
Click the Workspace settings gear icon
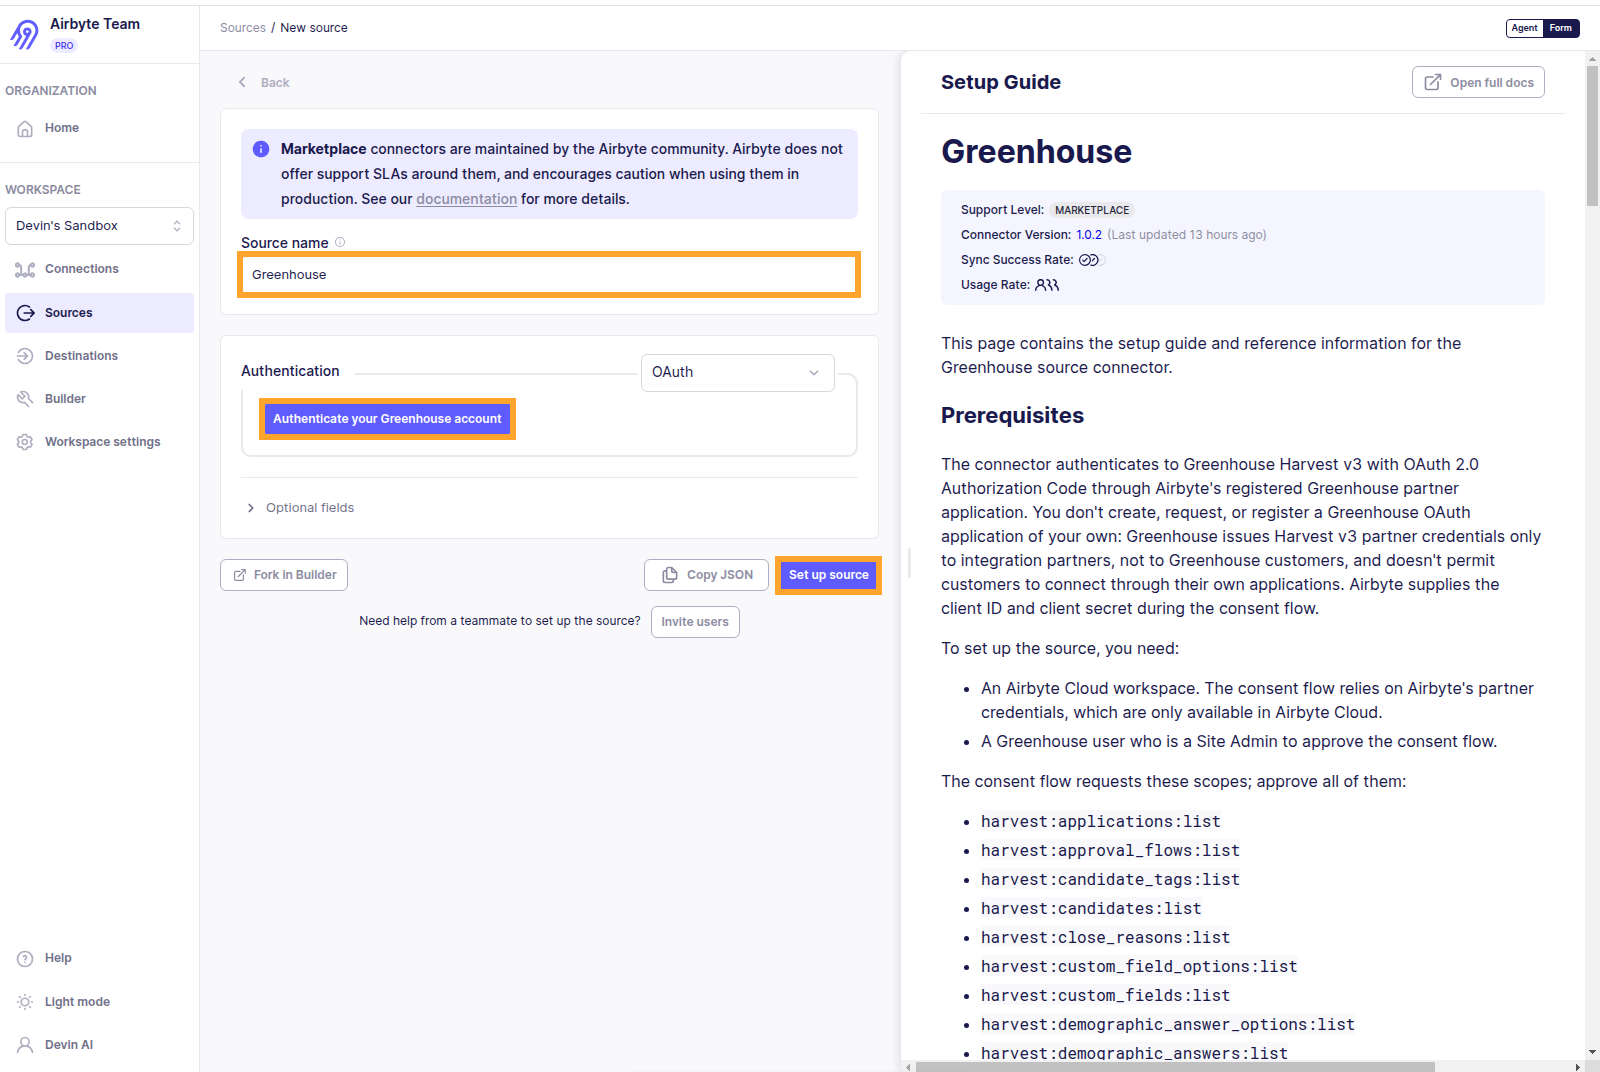point(25,442)
